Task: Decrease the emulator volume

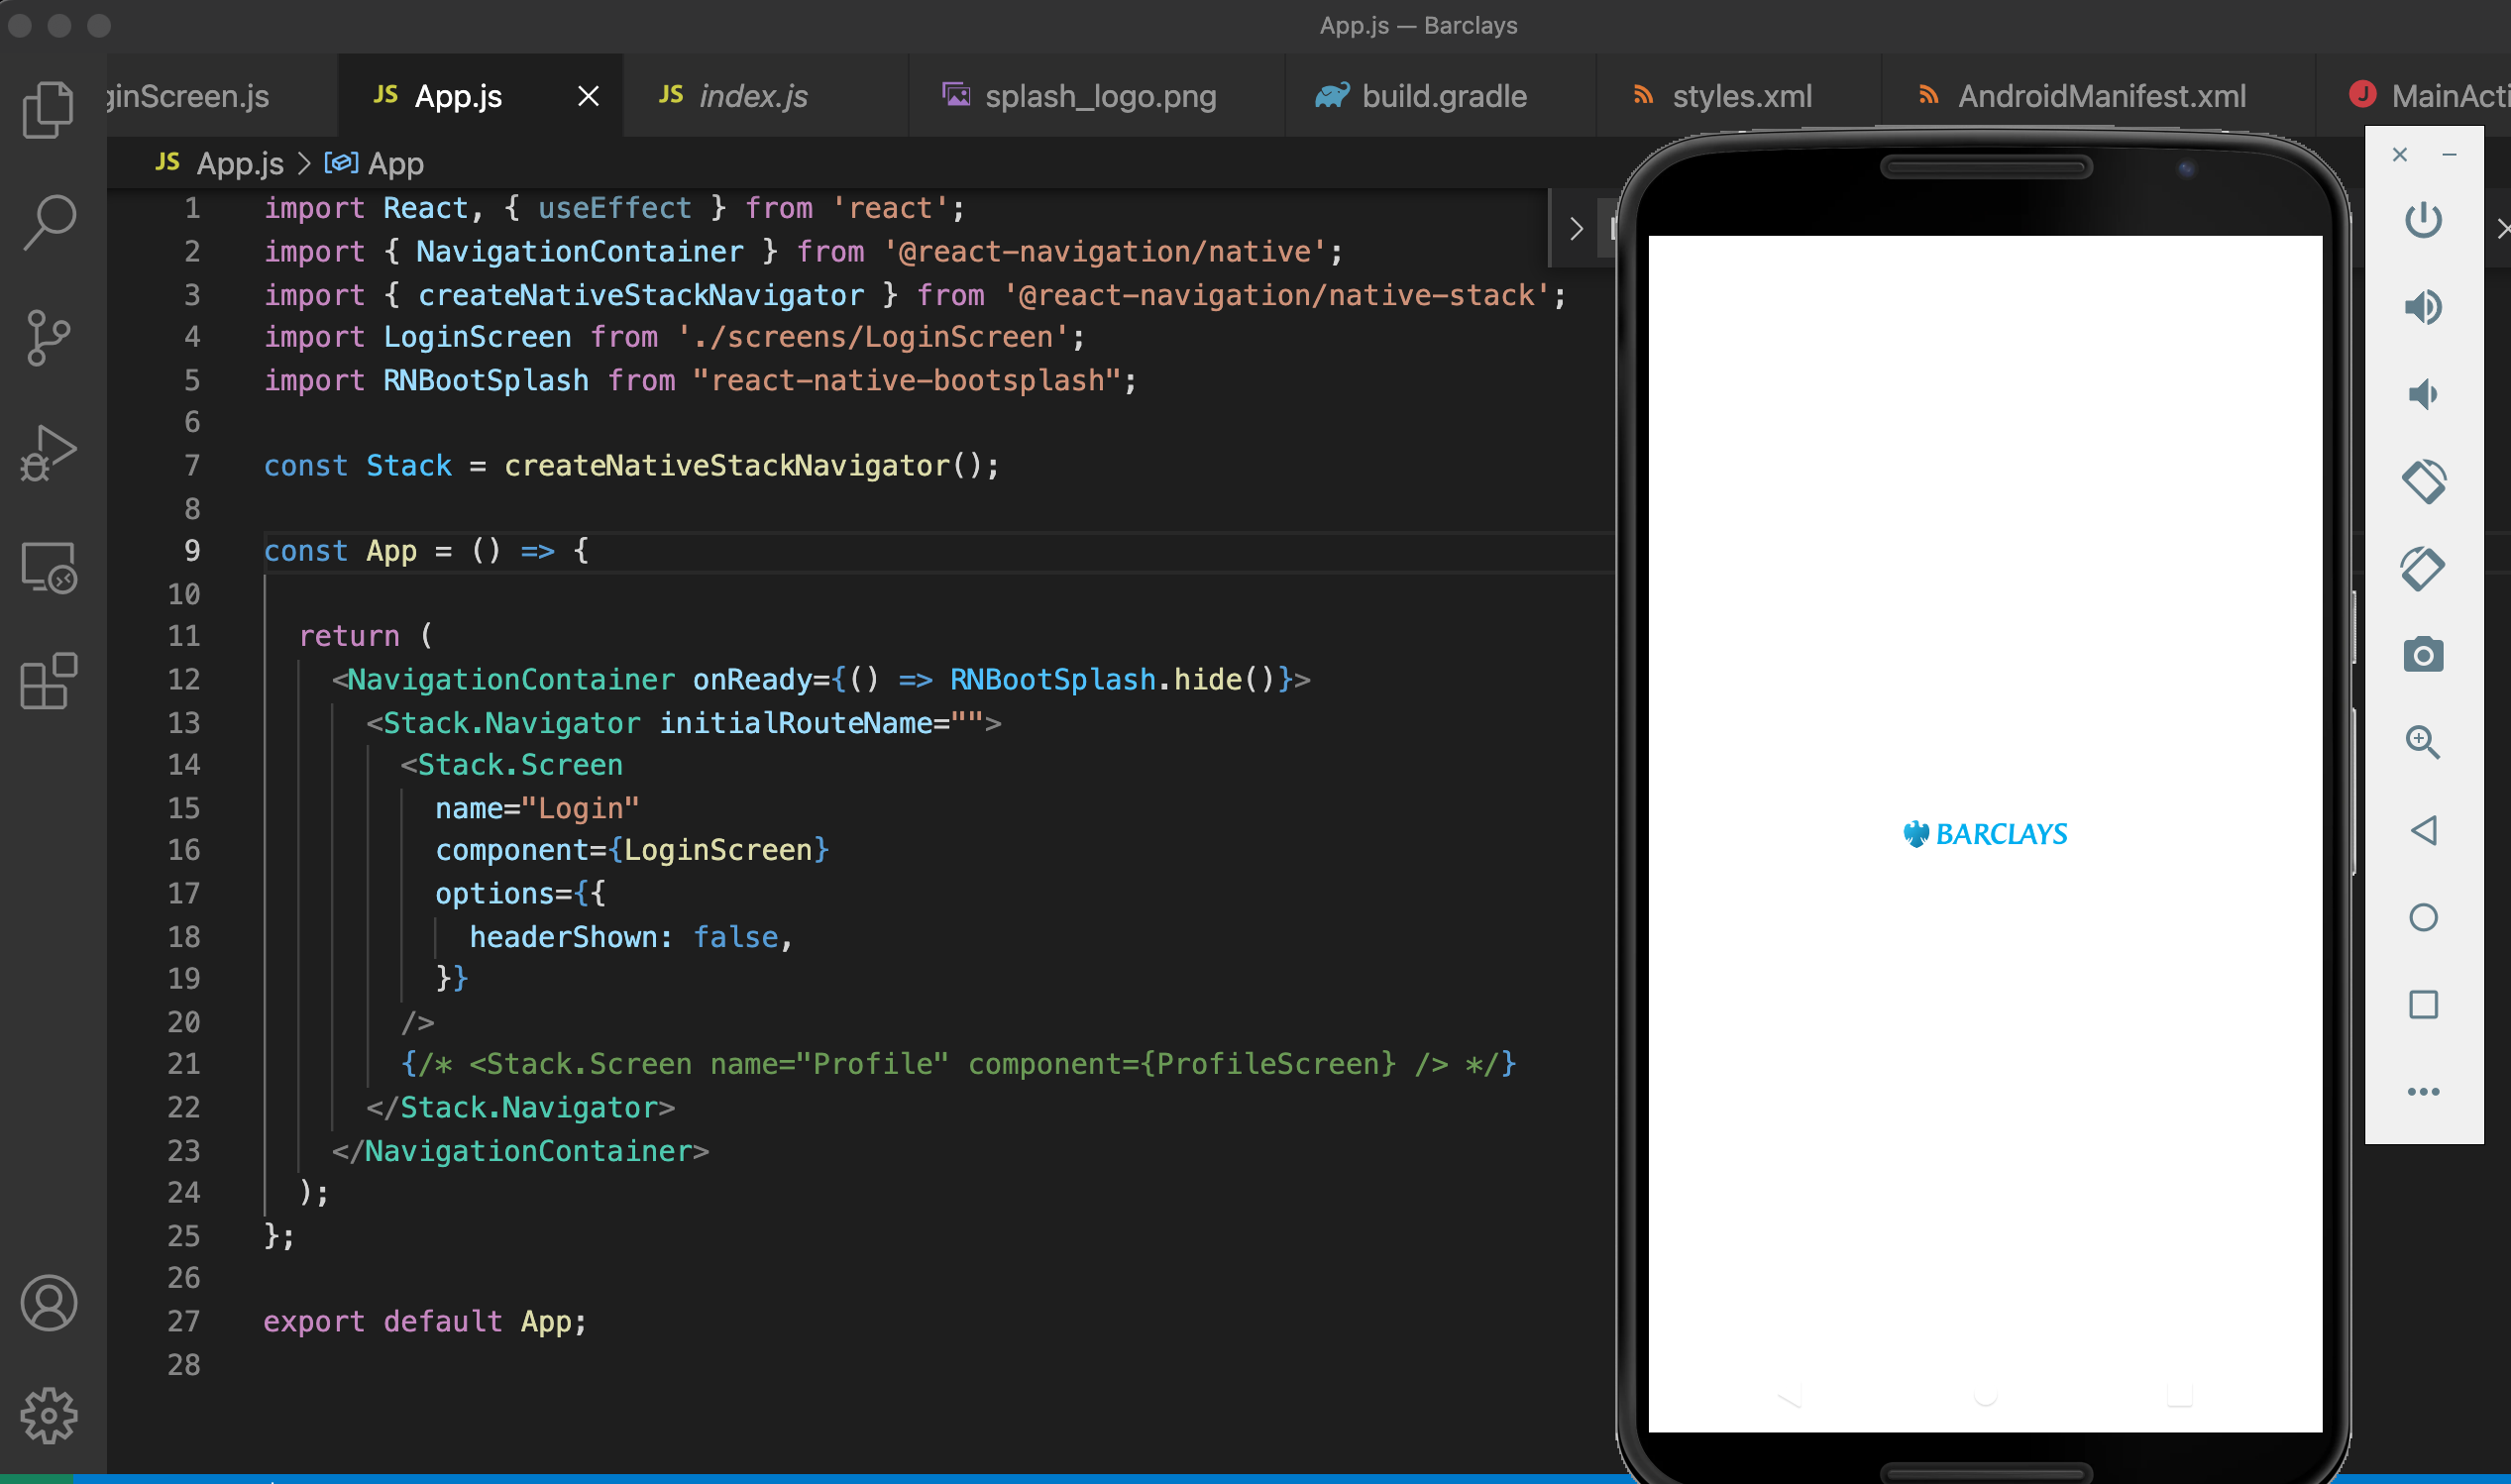Action: pyautogui.click(x=2424, y=393)
